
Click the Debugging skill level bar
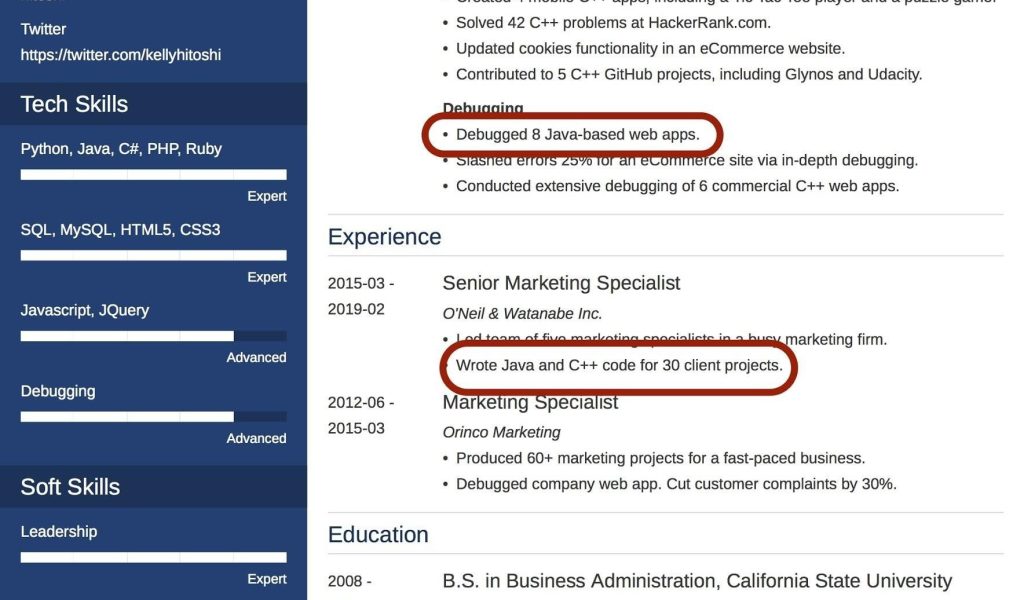coord(153,417)
